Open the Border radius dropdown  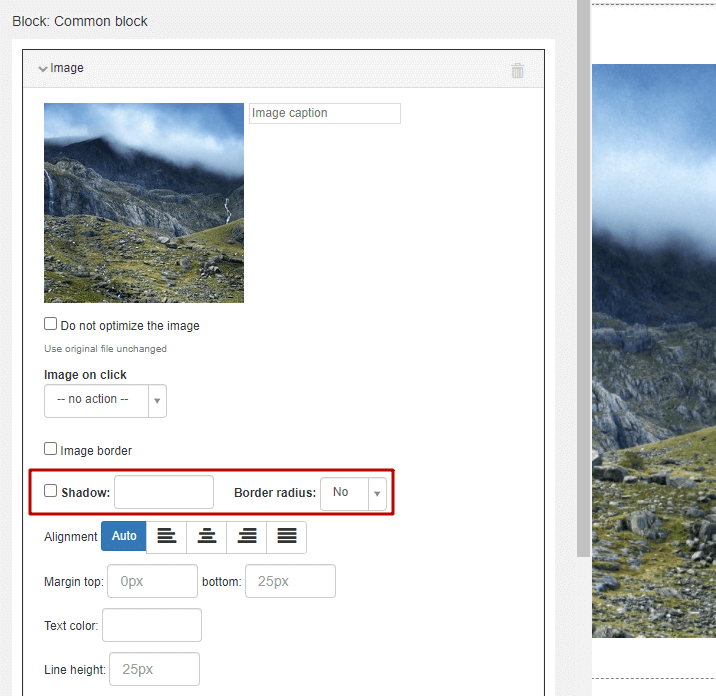[353, 494]
